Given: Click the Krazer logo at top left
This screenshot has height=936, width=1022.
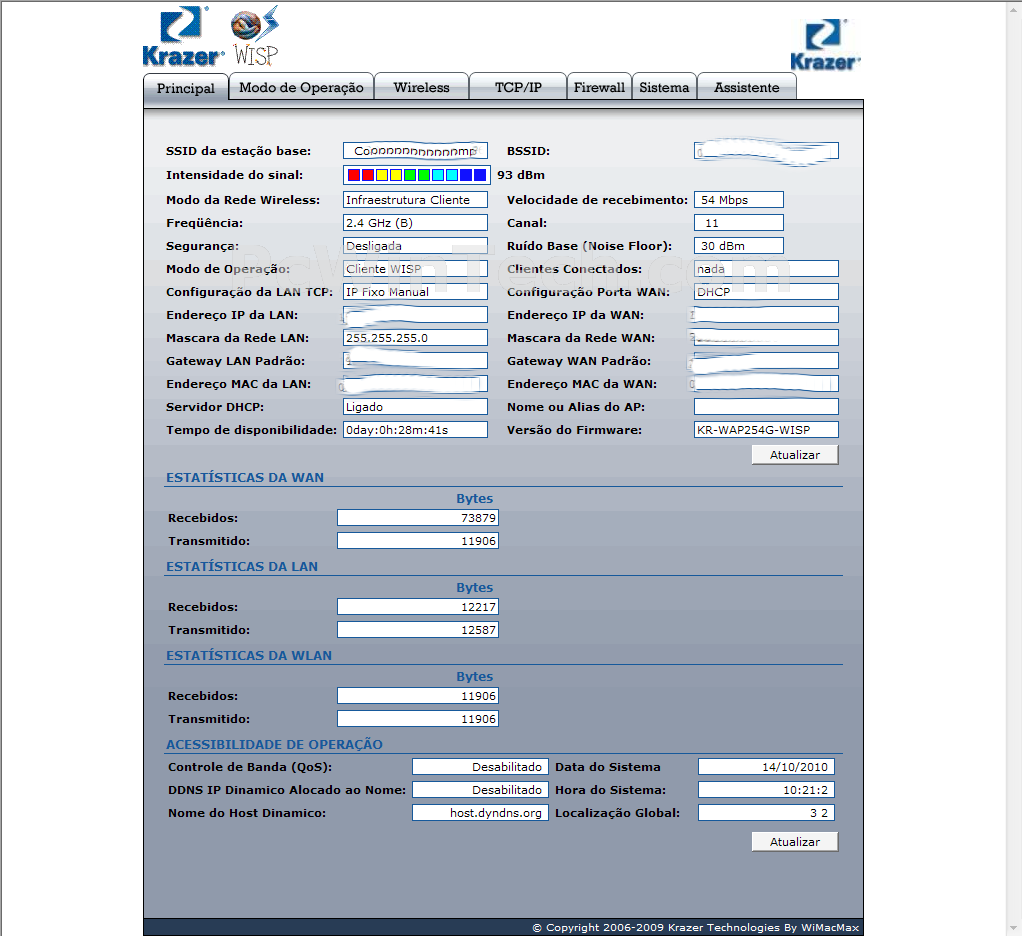Looking at the screenshot, I should pos(183,37).
